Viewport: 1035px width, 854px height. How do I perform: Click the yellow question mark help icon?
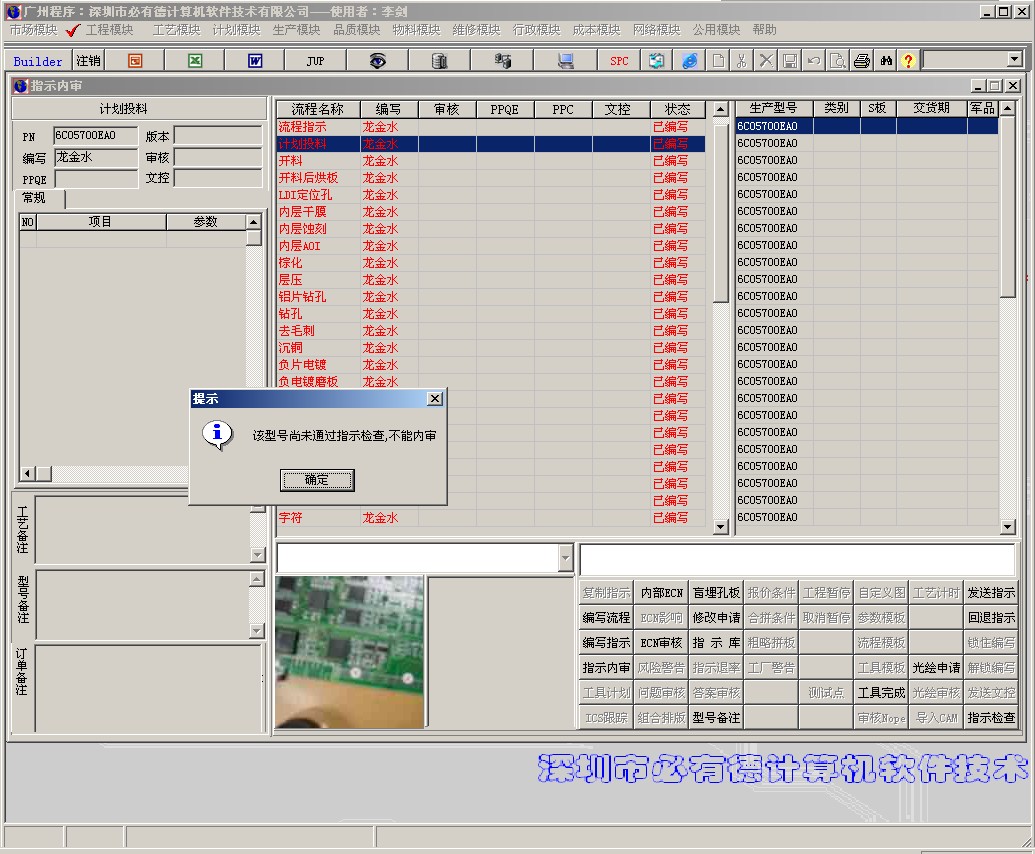908,61
